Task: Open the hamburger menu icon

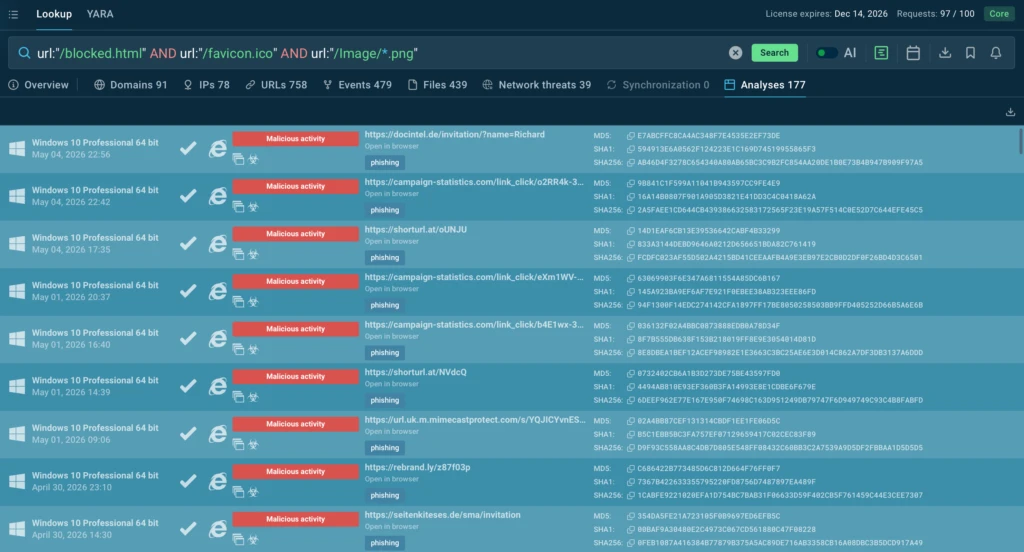Action: (x=13, y=14)
